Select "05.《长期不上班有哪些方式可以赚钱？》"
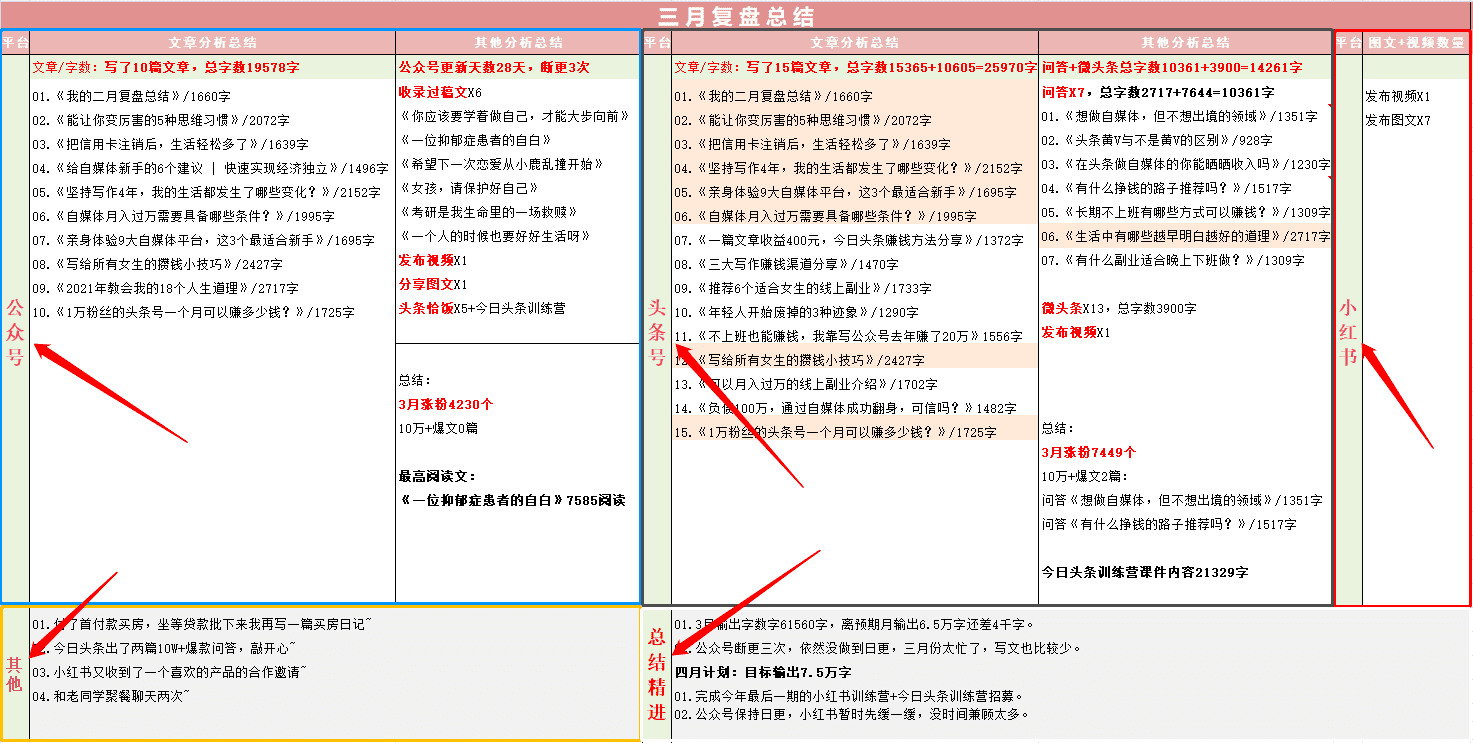Image resolution: width=1473 pixels, height=743 pixels. pyautogui.click(x=1186, y=212)
